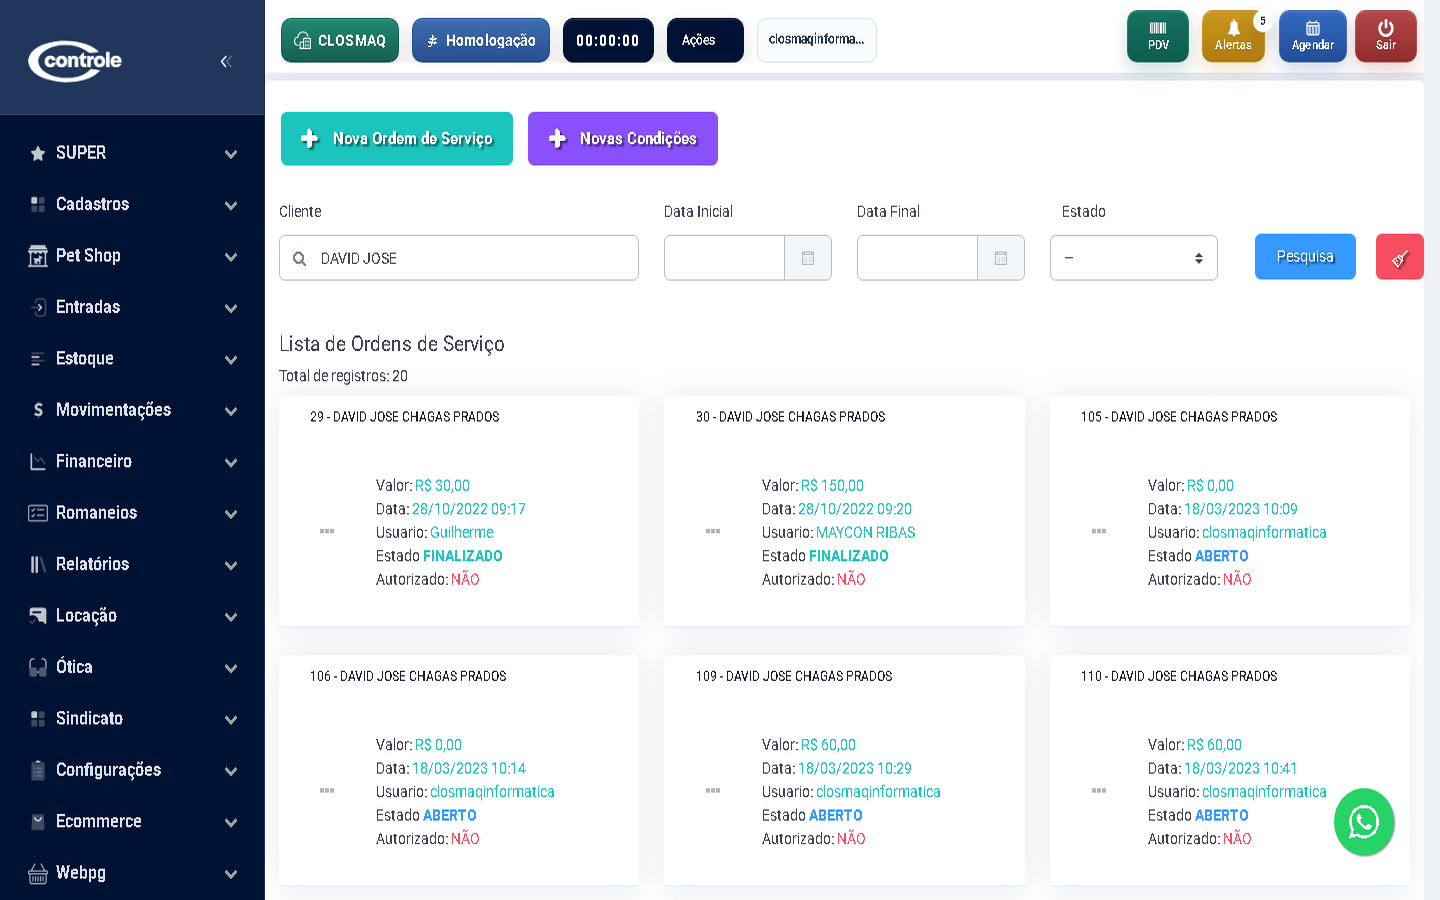Click the Cliente search field
This screenshot has height=900, width=1440.
pyautogui.click(x=470, y=258)
